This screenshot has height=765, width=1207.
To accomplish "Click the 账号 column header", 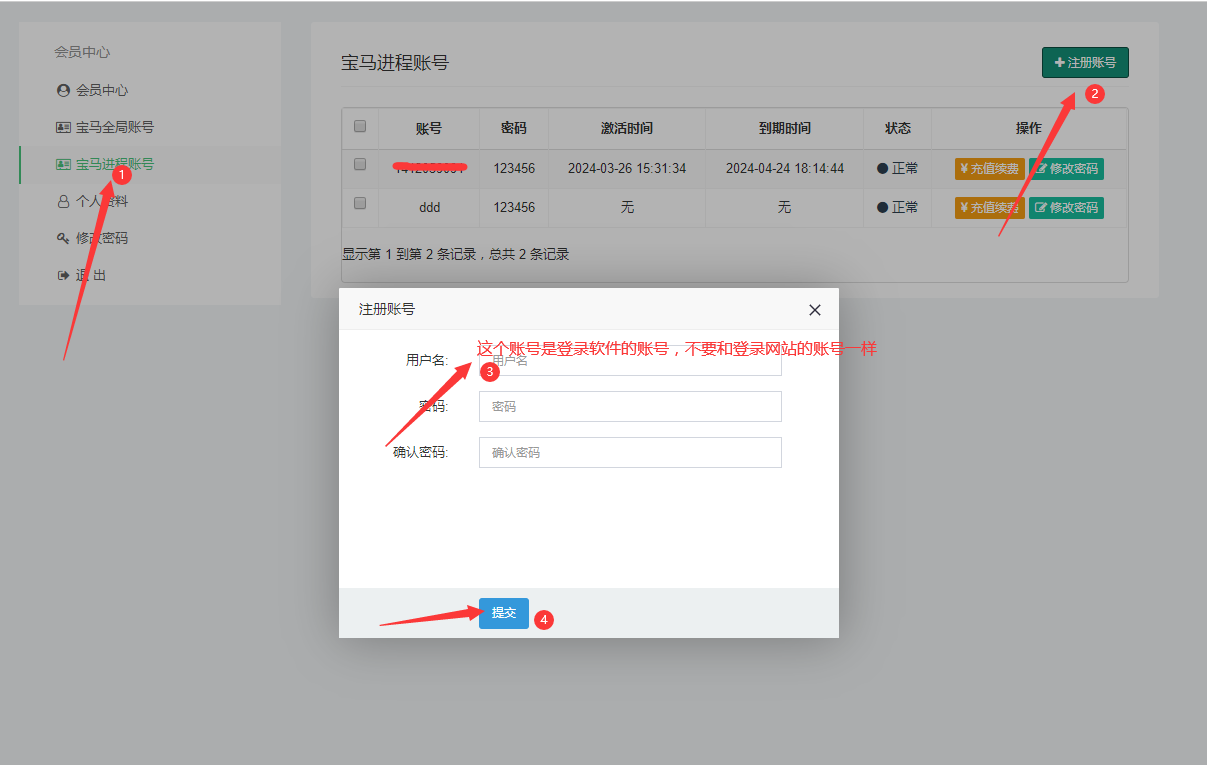I will pyautogui.click(x=429, y=128).
